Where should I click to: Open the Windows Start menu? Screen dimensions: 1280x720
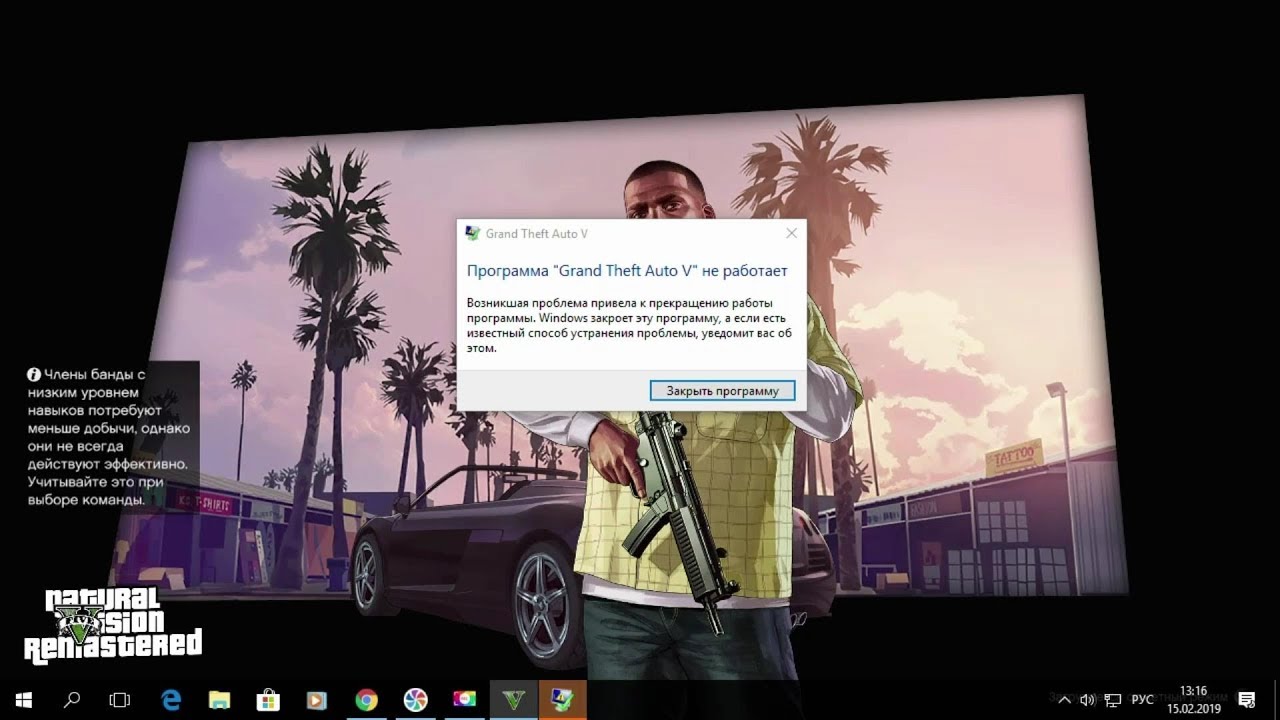pyautogui.click(x=24, y=700)
